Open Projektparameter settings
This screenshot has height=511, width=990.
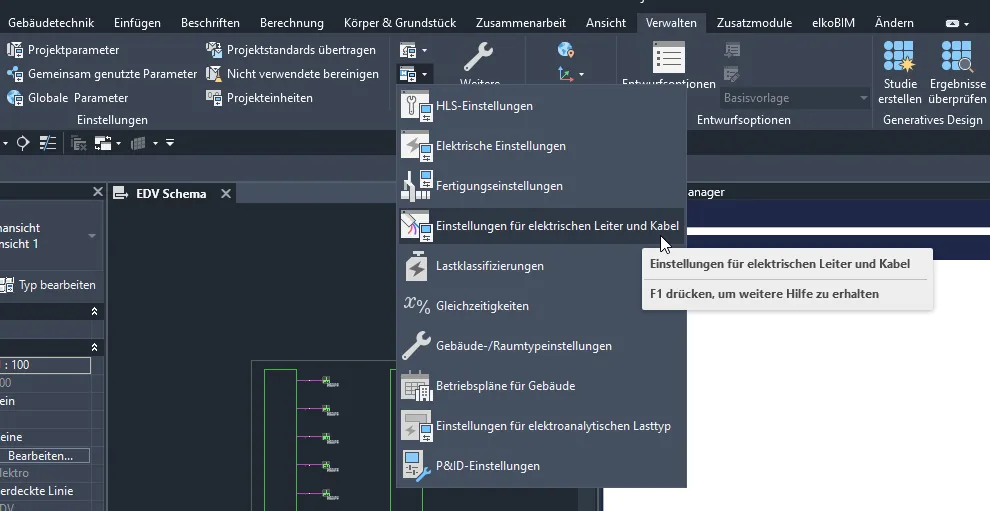(63, 50)
